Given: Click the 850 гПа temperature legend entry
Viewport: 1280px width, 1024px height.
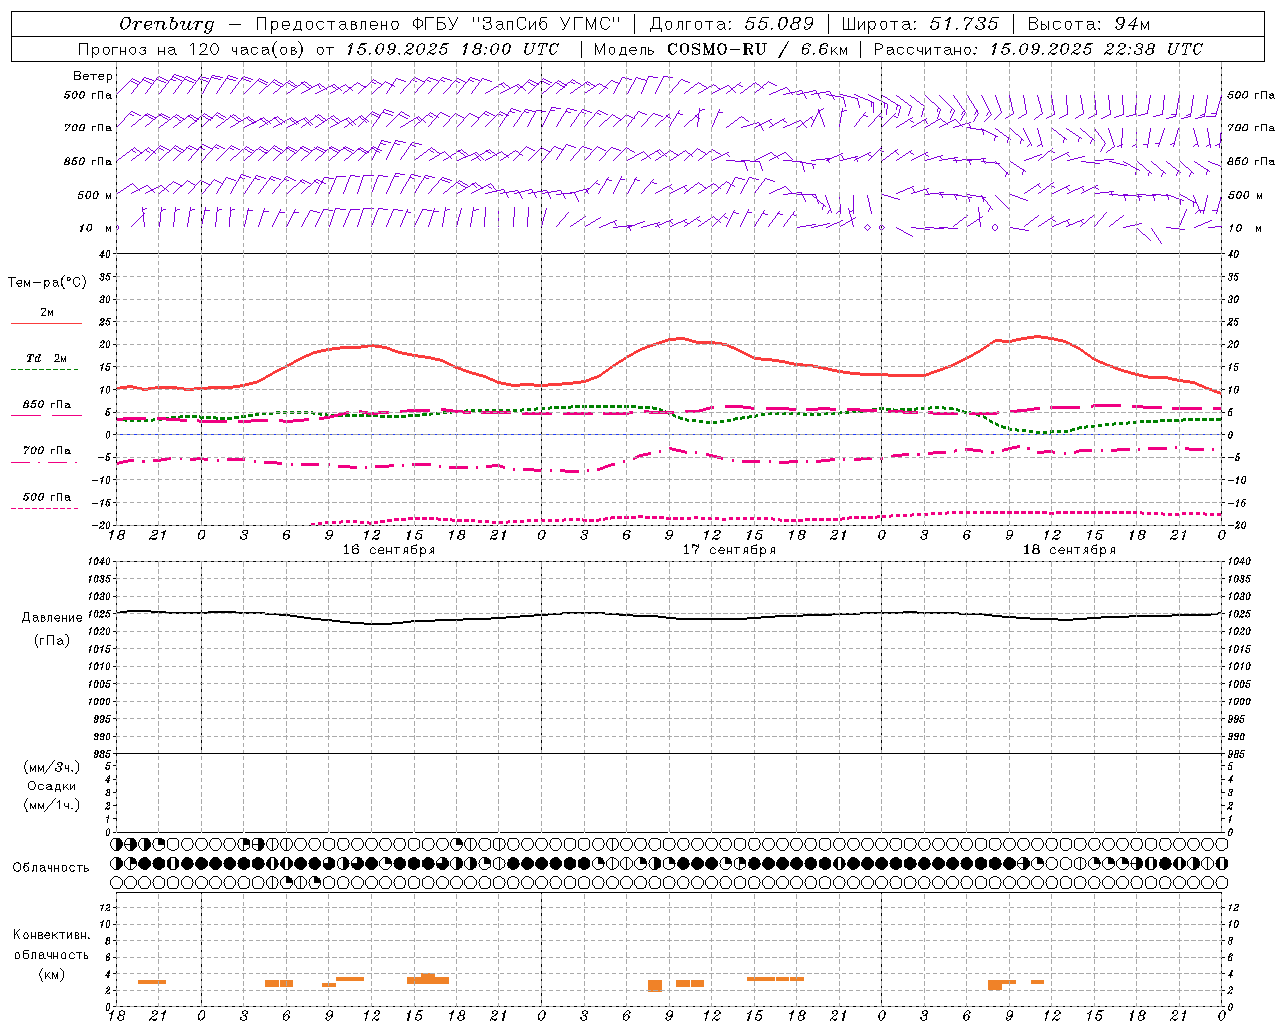Looking at the screenshot, I should point(47,405).
